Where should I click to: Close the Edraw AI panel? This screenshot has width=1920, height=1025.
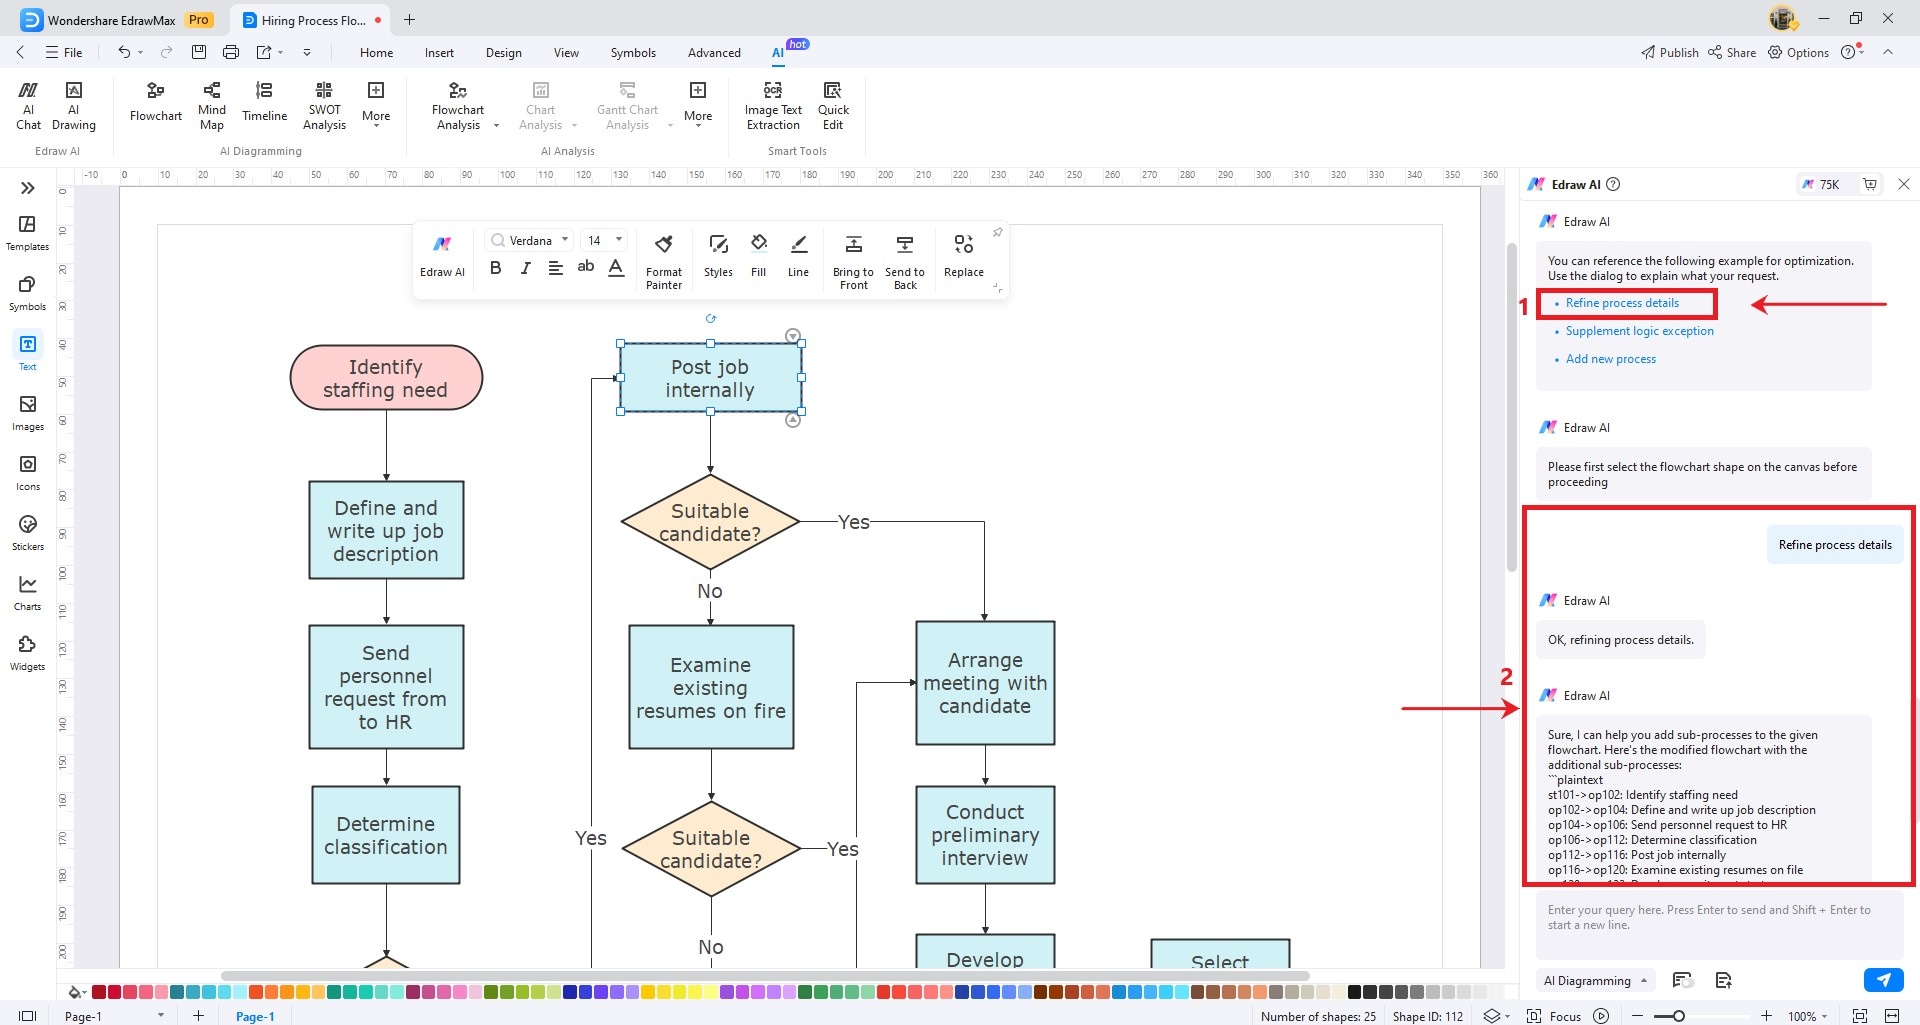tap(1904, 184)
